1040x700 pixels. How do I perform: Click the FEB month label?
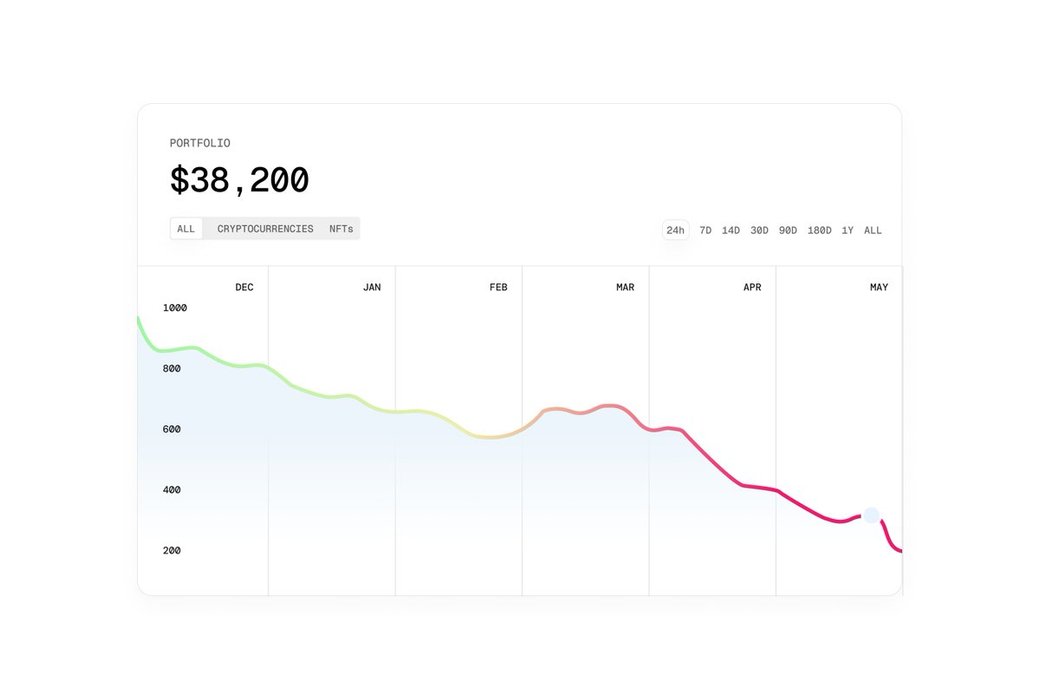point(498,288)
